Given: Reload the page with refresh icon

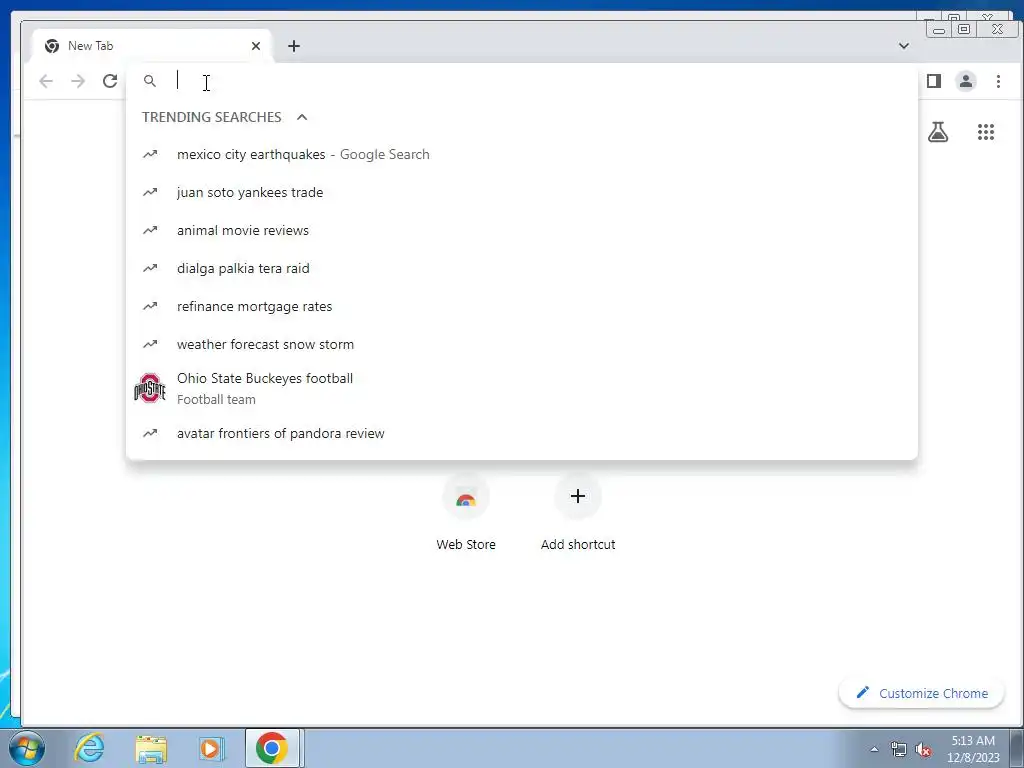Looking at the screenshot, I should 110,81.
